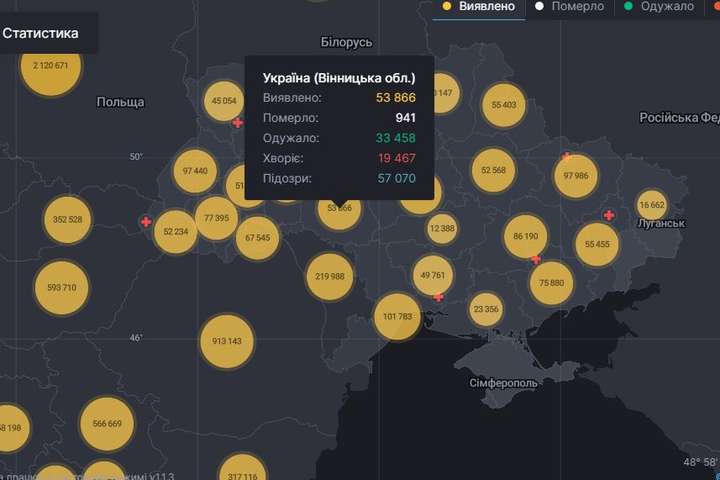Switch to the Виявлено filter
This screenshot has width=720, height=480.
[479, 7]
